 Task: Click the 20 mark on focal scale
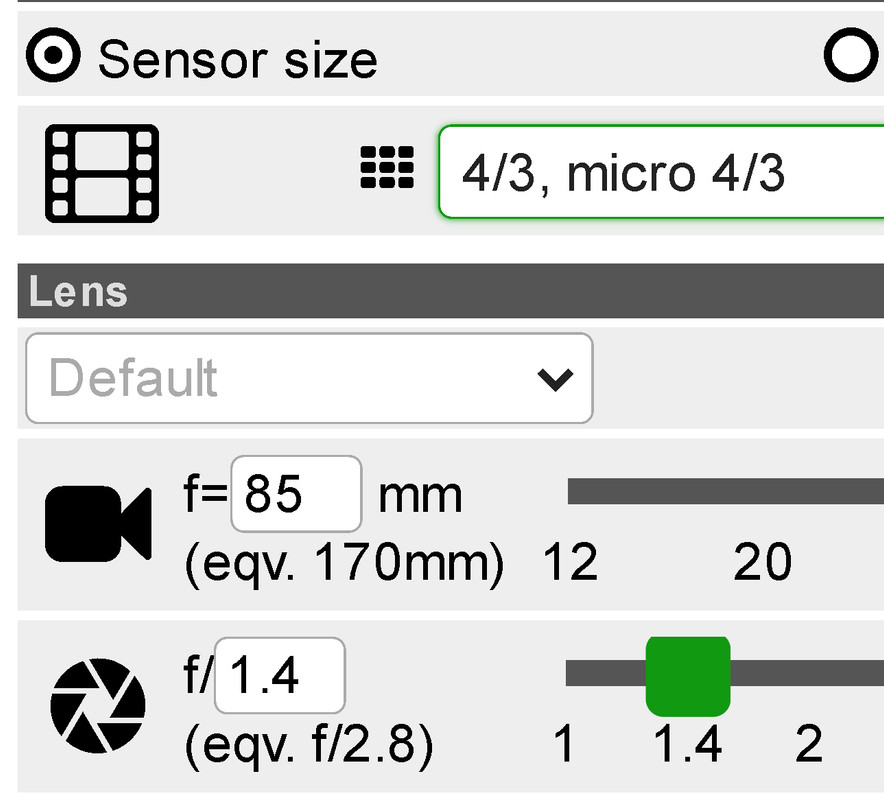point(762,564)
